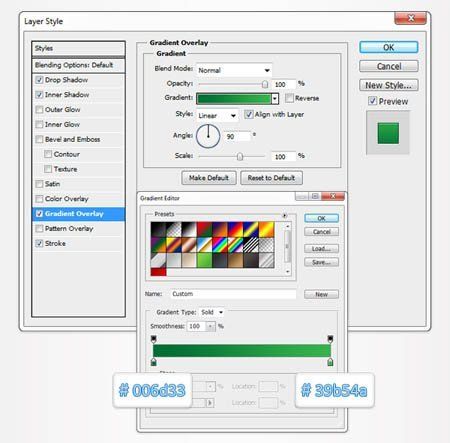Check the Reverse gradient checkbox
450x443 pixels.
point(289,98)
